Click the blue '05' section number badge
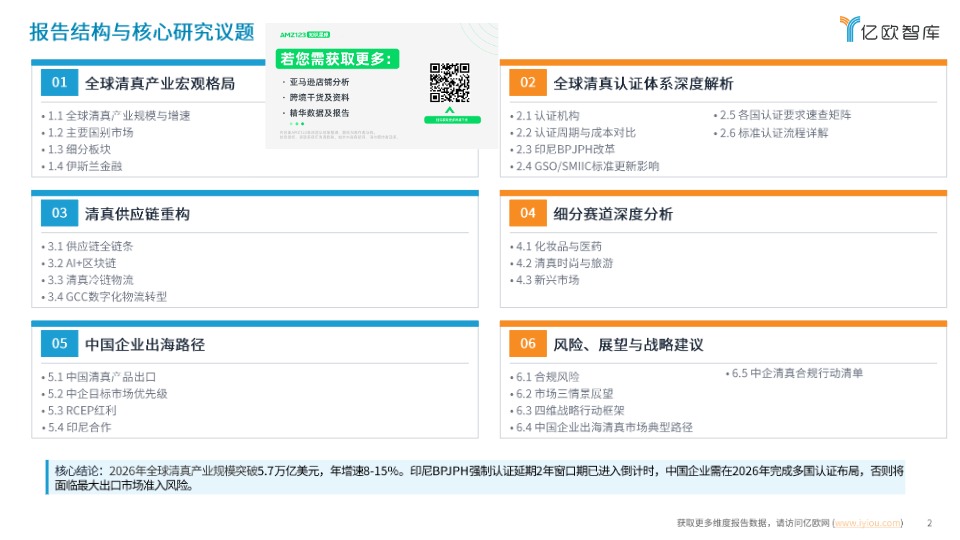The image size is (960, 540). pyautogui.click(x=59, y=343)
